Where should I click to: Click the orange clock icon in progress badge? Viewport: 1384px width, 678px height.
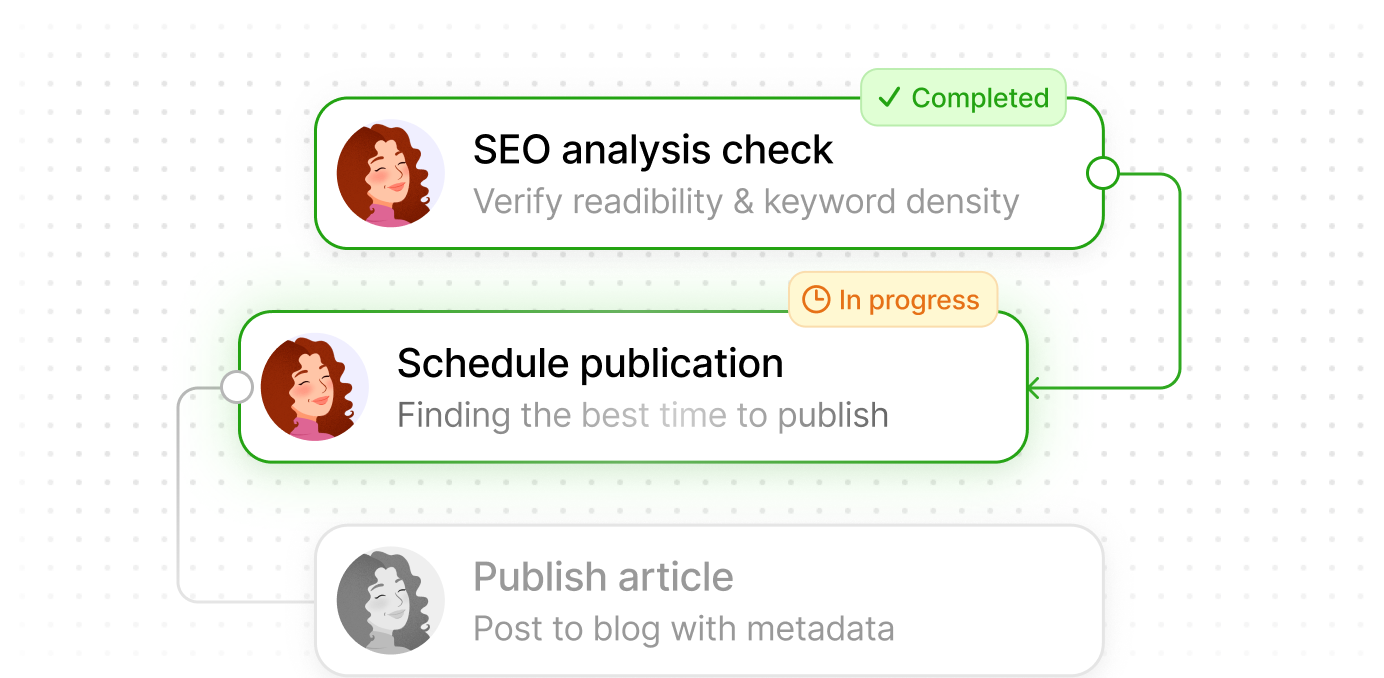pyautogui.click(x=817, y=300)
